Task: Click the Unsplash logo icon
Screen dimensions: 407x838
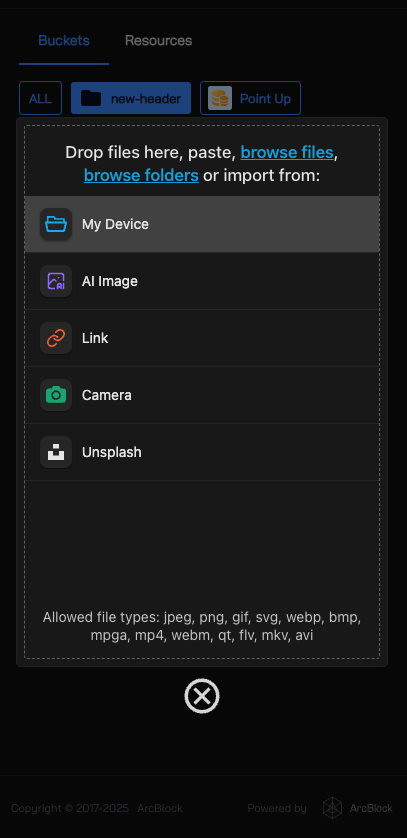Action: (56, 452)
